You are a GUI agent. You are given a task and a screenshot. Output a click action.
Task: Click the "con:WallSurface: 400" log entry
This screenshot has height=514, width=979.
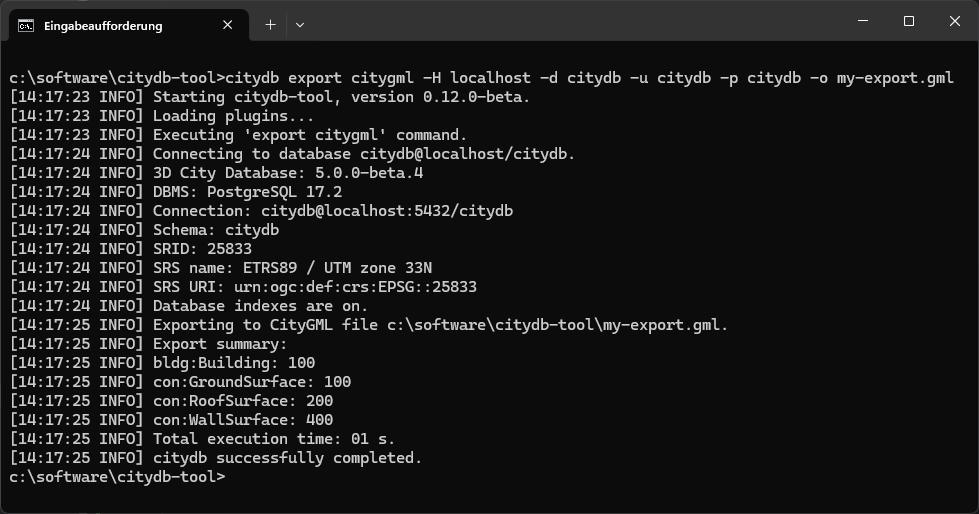pyautogui.click(x=243, y=420)
